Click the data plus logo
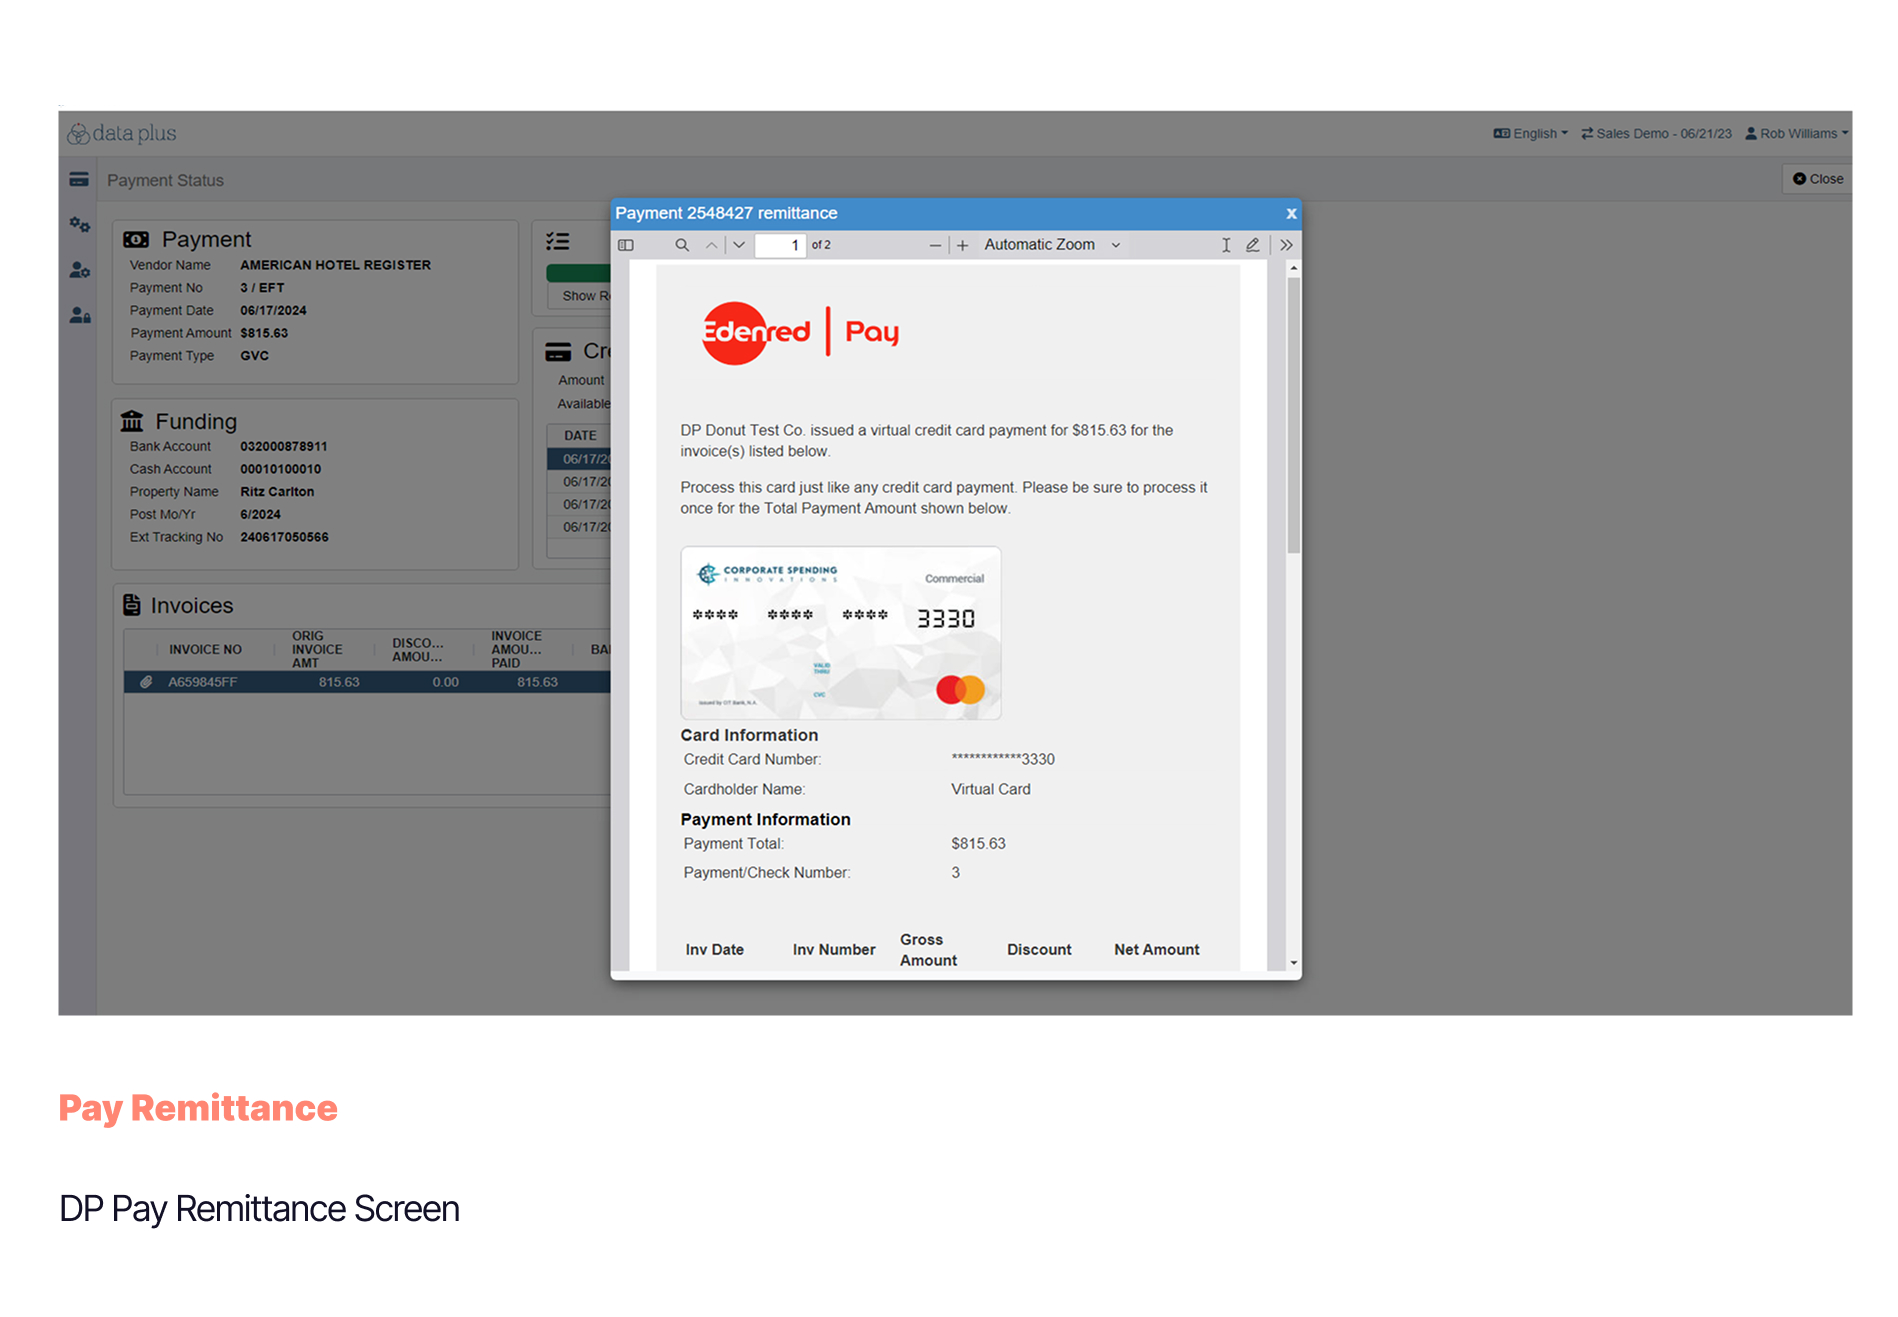This screenshot has height=1317, width=1898. (122, 133)
